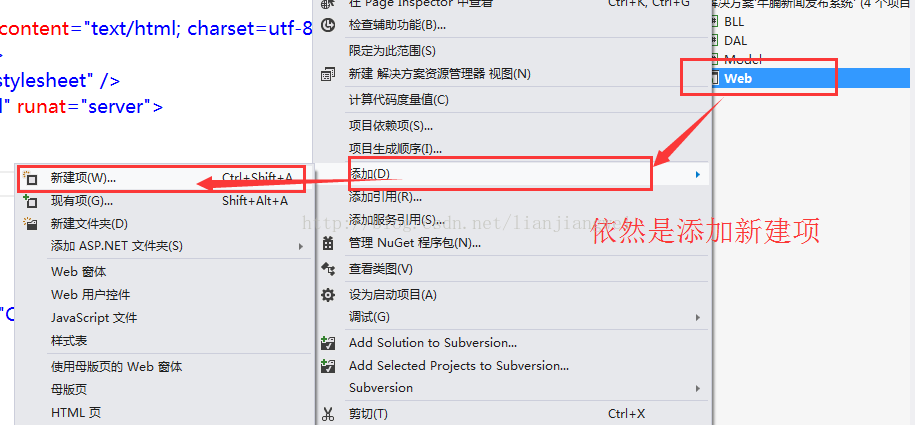Image resolution: width=915 pixels, height=425 pixels.
Task: Click the class diagram icon beside 查看类图(V)
Action: pyautogui.click(x=329, y=269)
